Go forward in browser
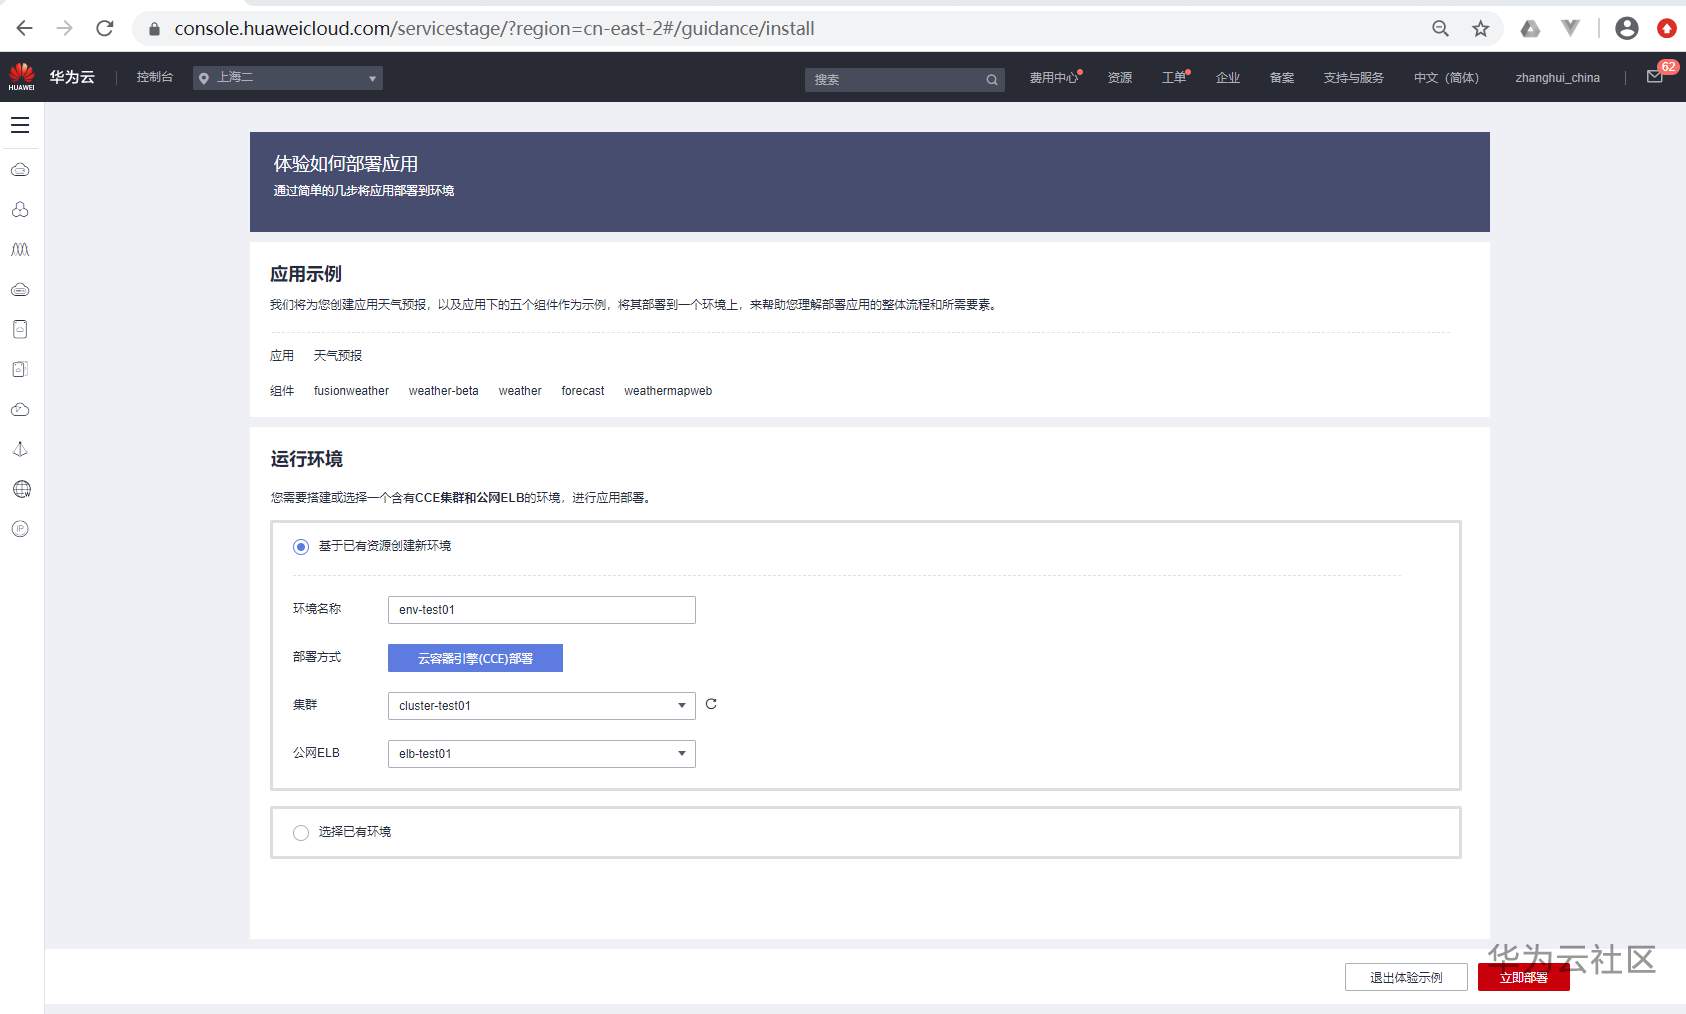 pos(65,28)
